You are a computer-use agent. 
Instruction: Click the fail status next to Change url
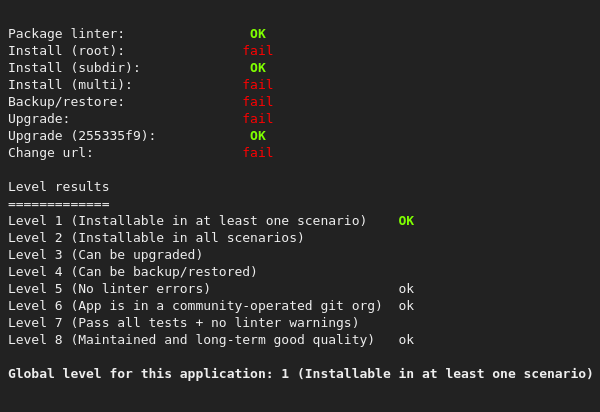[258, 153]
